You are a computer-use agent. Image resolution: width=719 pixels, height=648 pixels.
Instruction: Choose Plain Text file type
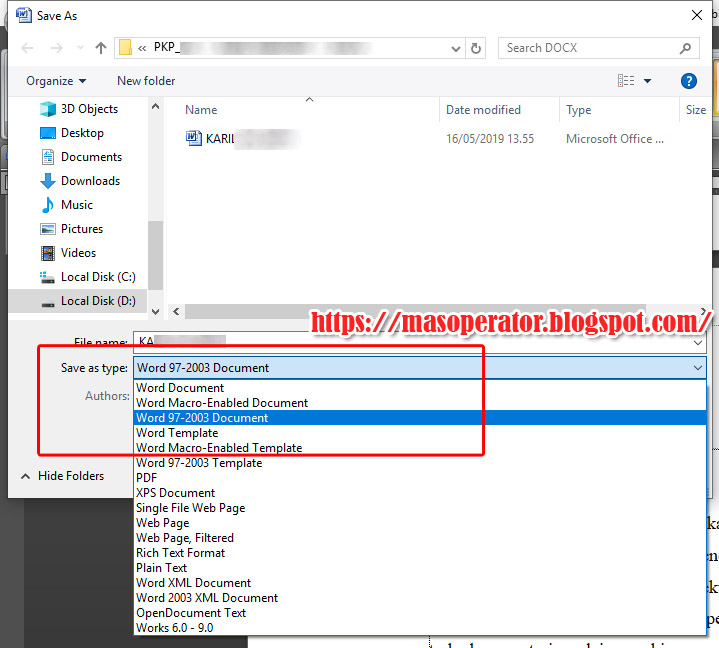420,568
